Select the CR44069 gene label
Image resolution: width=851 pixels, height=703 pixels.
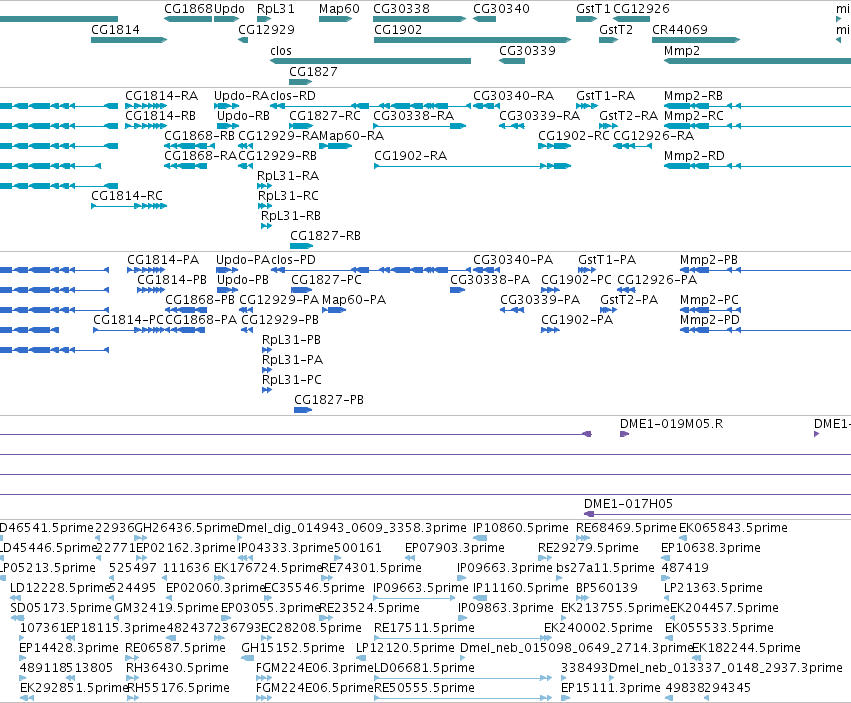[679, 29]
